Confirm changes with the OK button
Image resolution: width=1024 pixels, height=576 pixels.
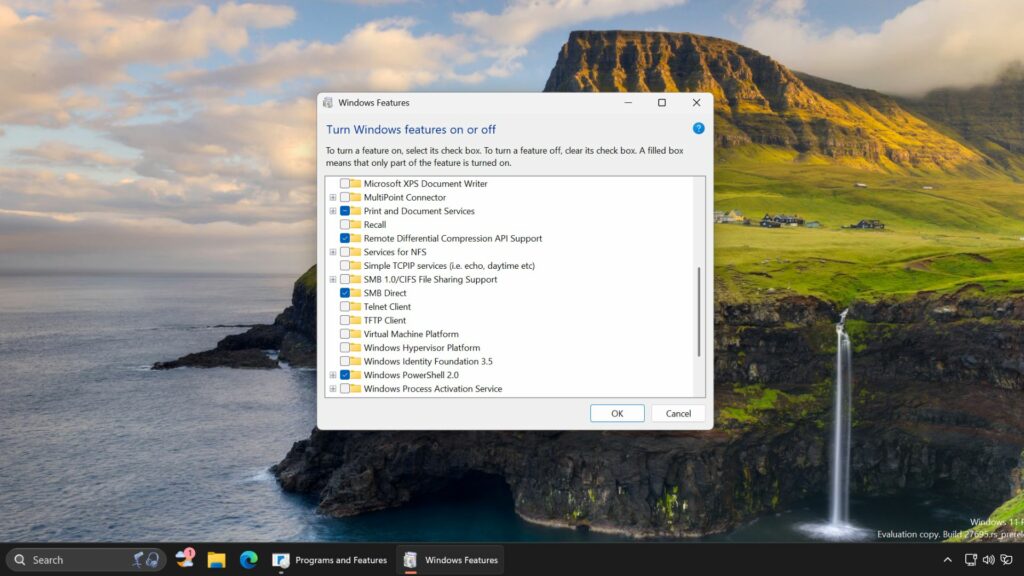coord(617,413)
